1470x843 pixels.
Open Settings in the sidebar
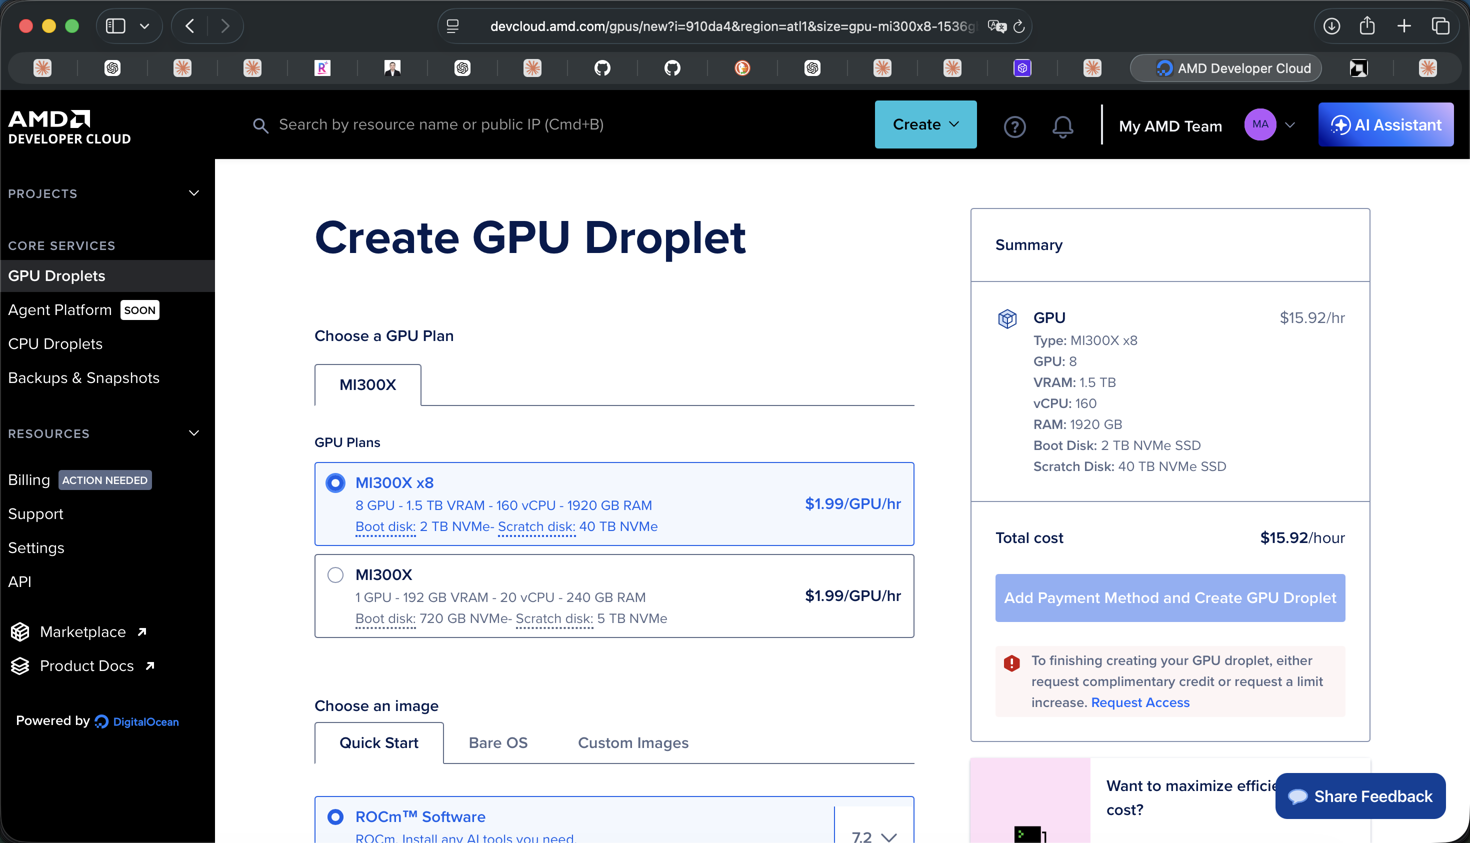pos(36,548)
